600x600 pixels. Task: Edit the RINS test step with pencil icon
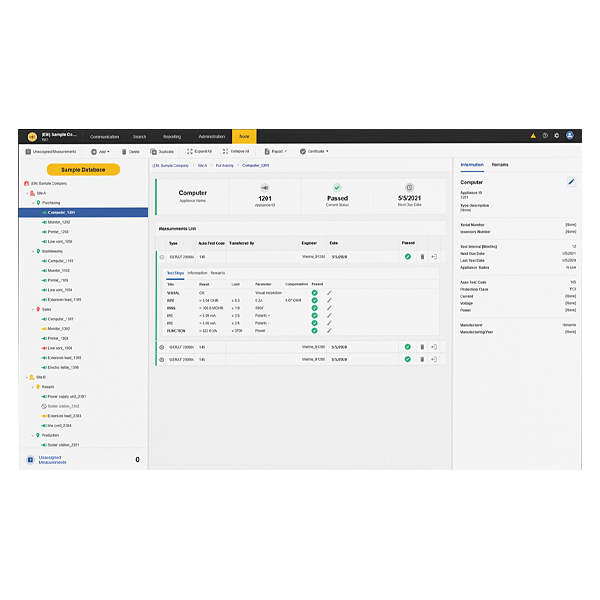point(329,308)
